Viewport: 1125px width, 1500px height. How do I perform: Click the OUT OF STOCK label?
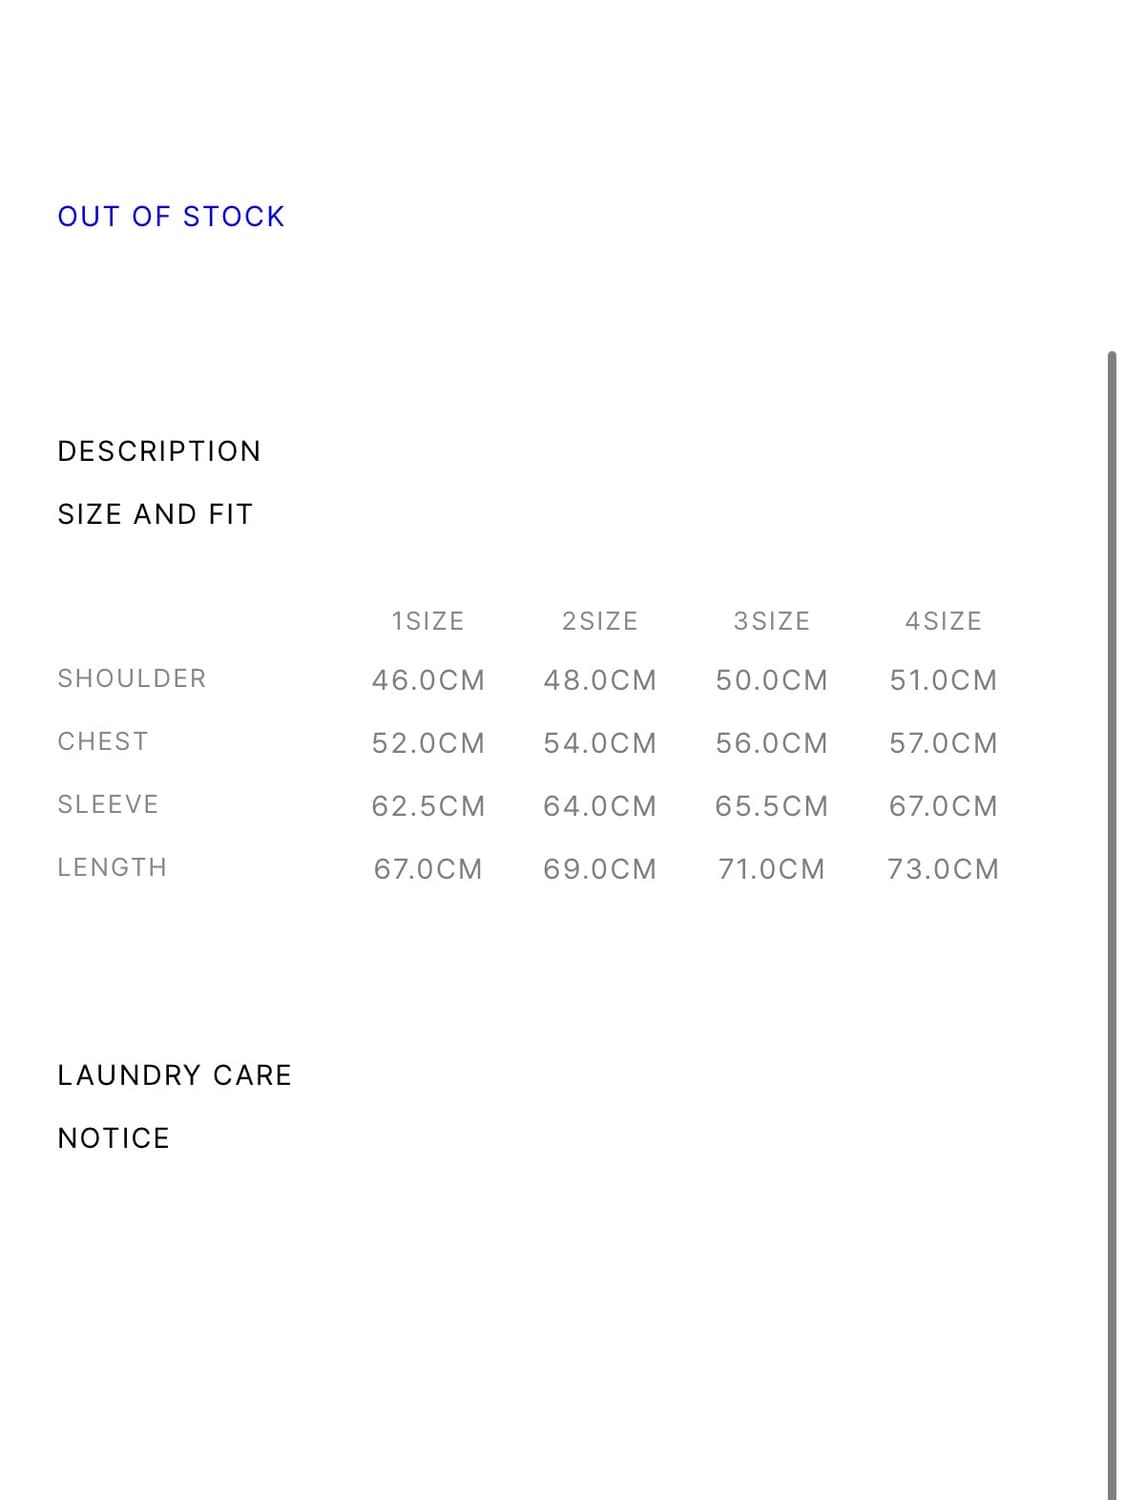pyautogui.click(x=171, y=216)
